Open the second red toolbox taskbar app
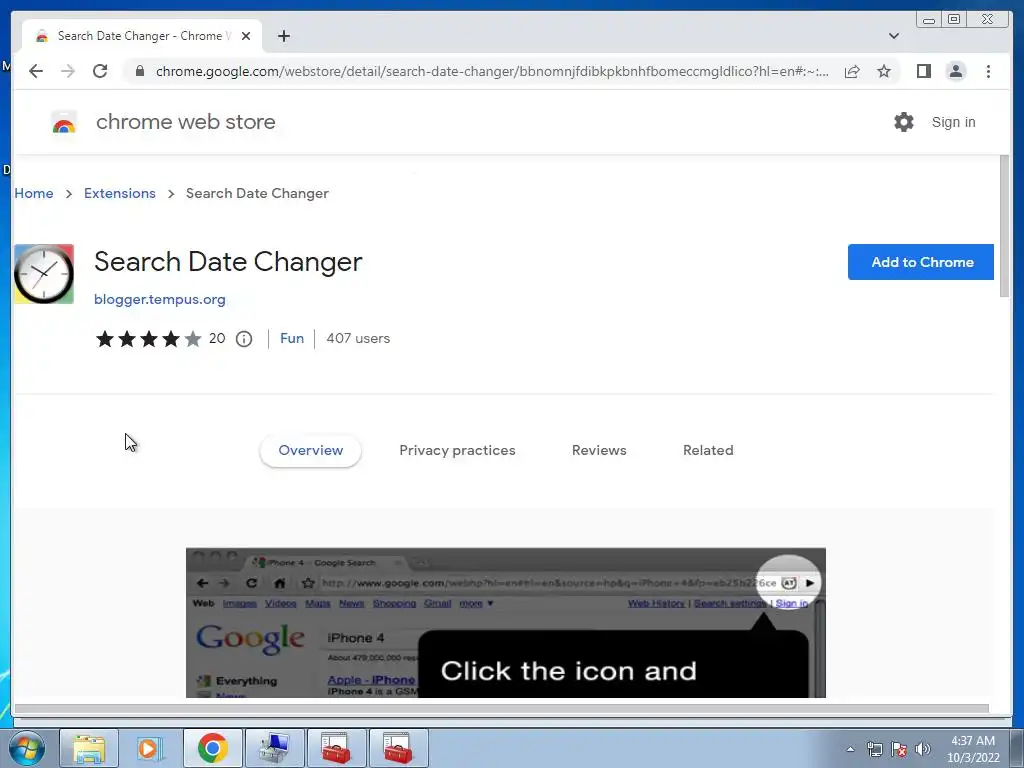This screenshot has height=768, width=1024. [x=398, y=748]
